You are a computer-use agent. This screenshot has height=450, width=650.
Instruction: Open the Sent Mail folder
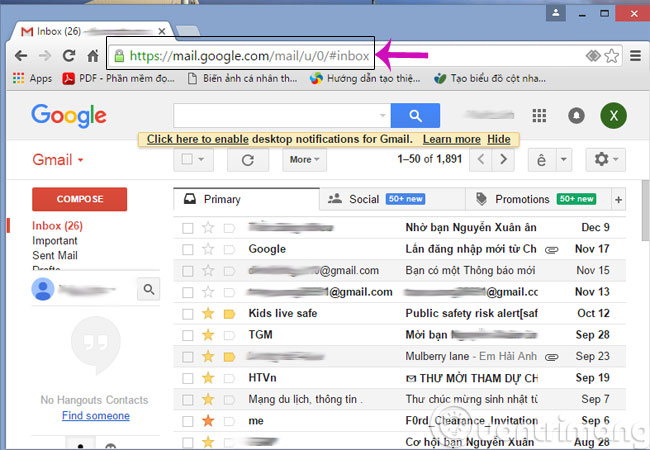[55, 255]
